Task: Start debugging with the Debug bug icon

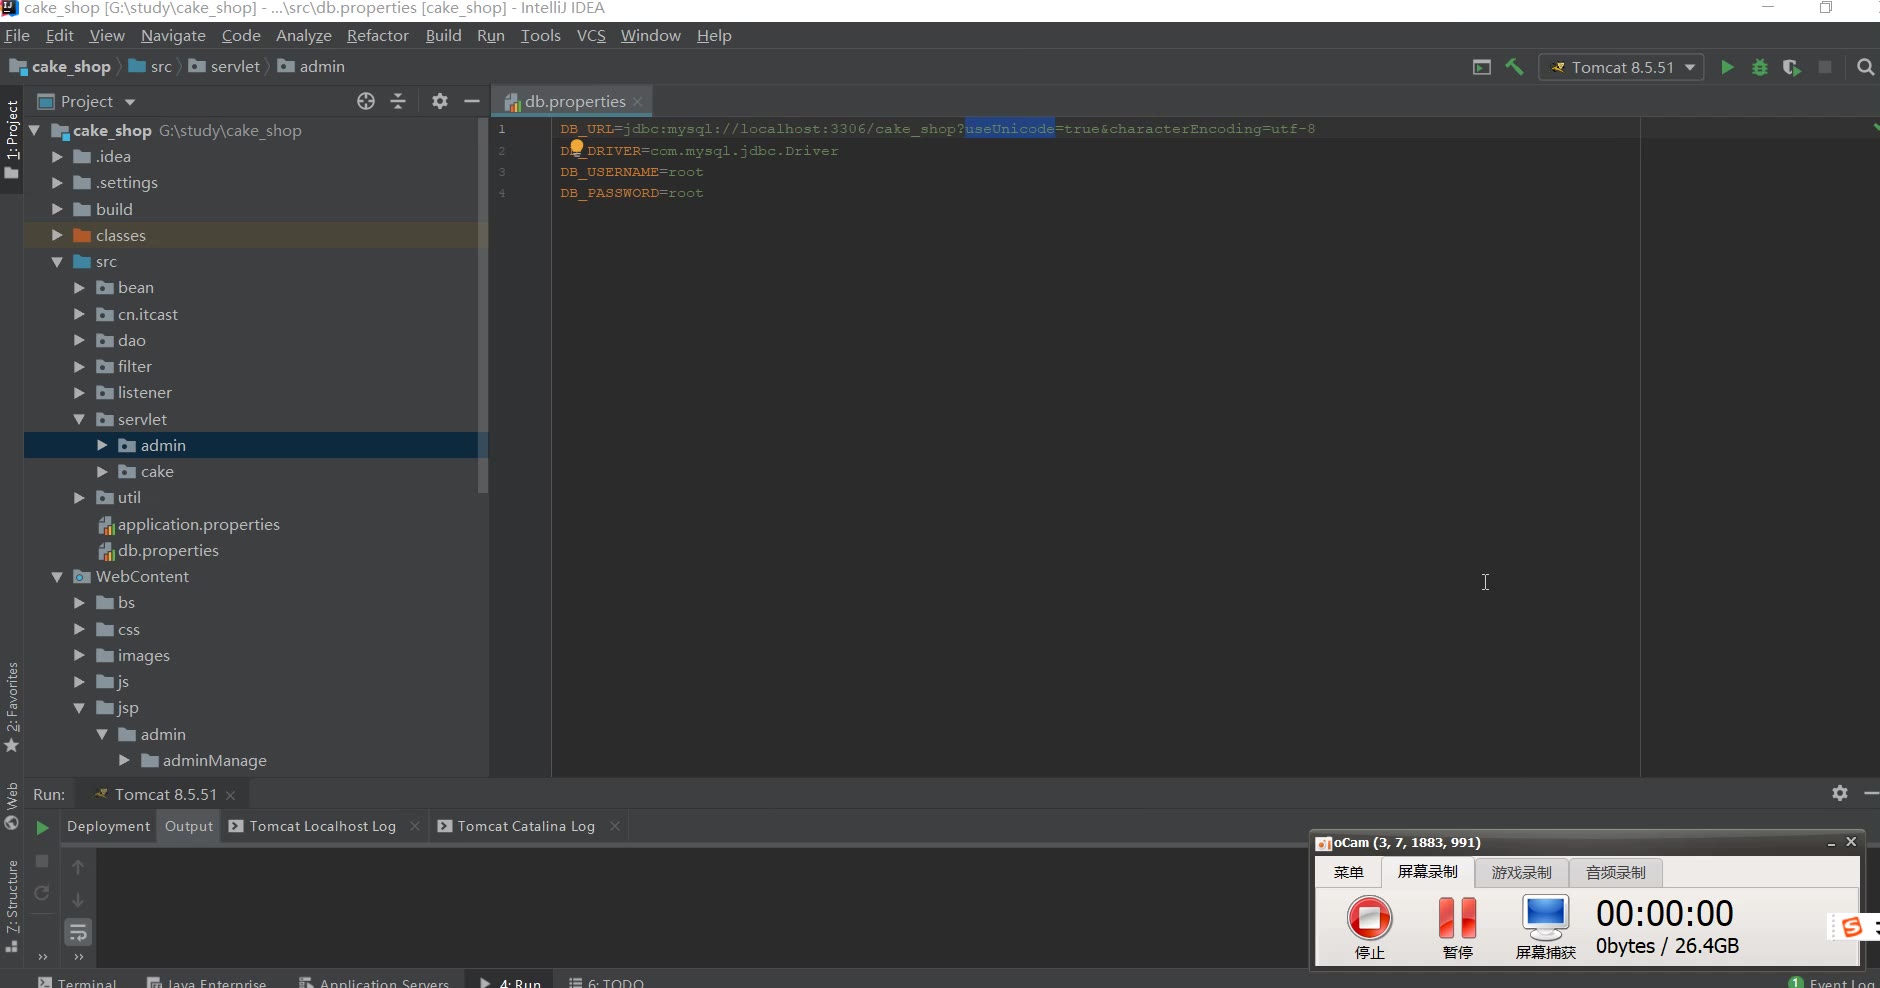Action: click(x=1760, y=67)
